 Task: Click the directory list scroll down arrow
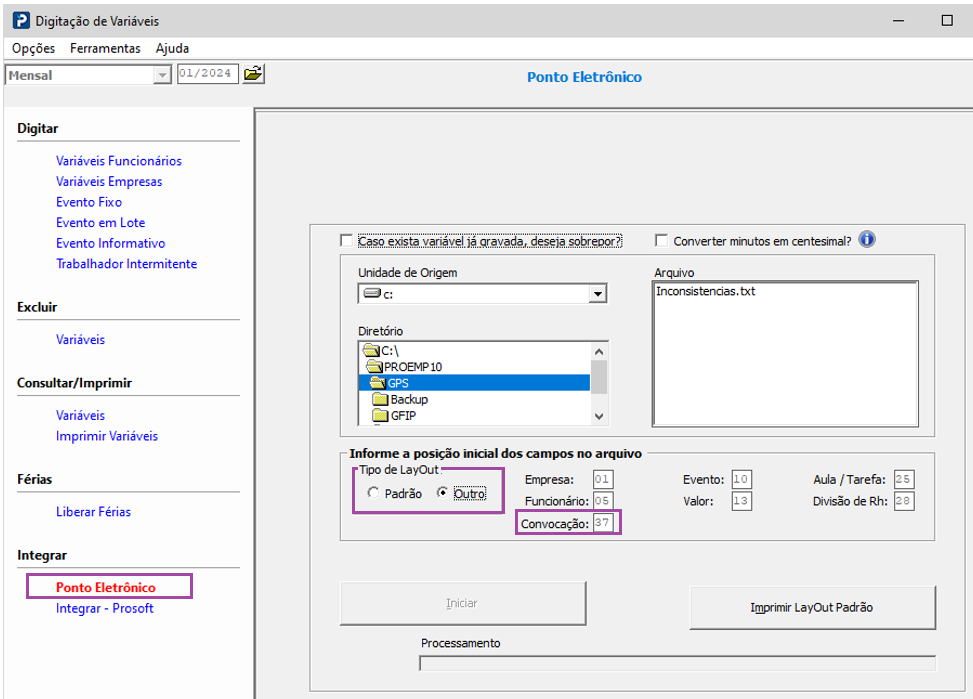(599, 417)
